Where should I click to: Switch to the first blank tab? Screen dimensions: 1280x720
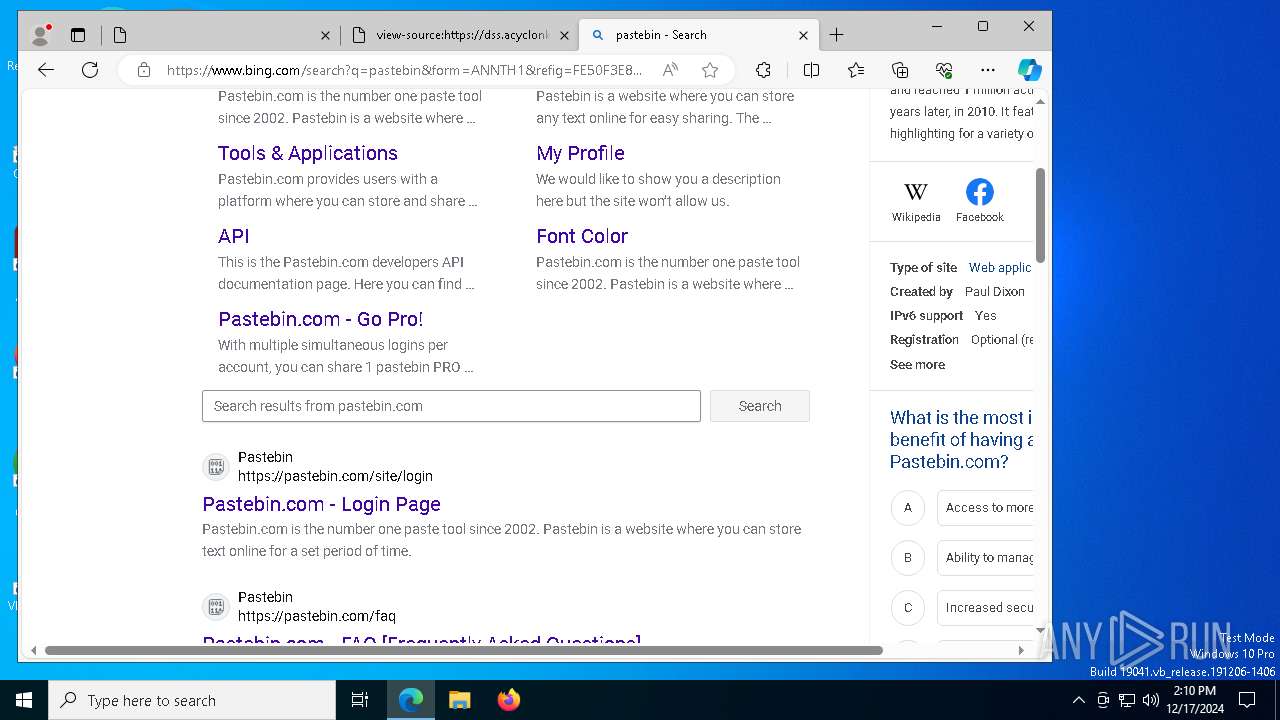[x=220, y=35]
